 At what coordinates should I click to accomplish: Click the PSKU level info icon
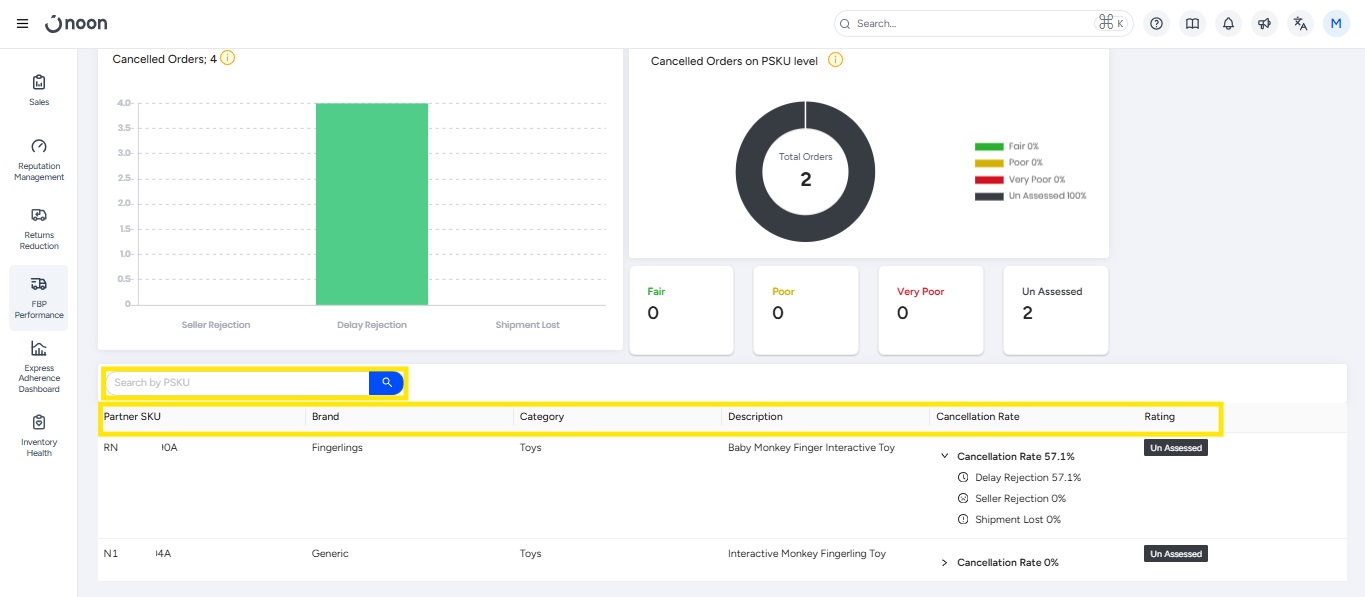[835, 60]
